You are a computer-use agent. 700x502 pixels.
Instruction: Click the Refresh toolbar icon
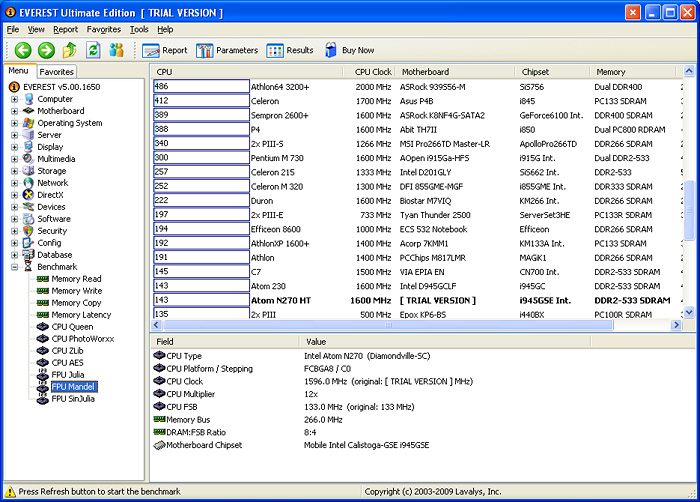[93, 50]
